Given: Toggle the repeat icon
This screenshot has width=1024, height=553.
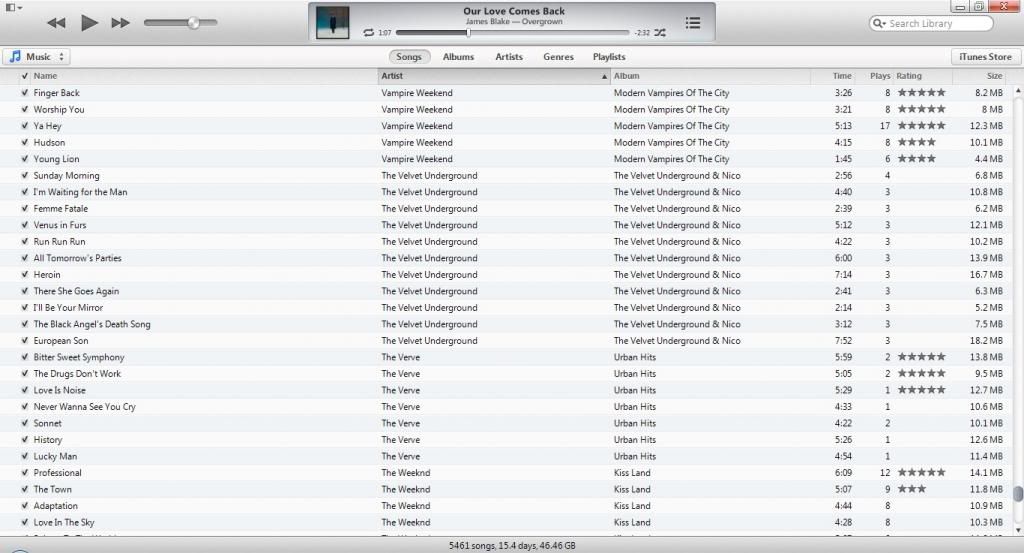Looking at the screenshot, I should click(x=368, y=33).
